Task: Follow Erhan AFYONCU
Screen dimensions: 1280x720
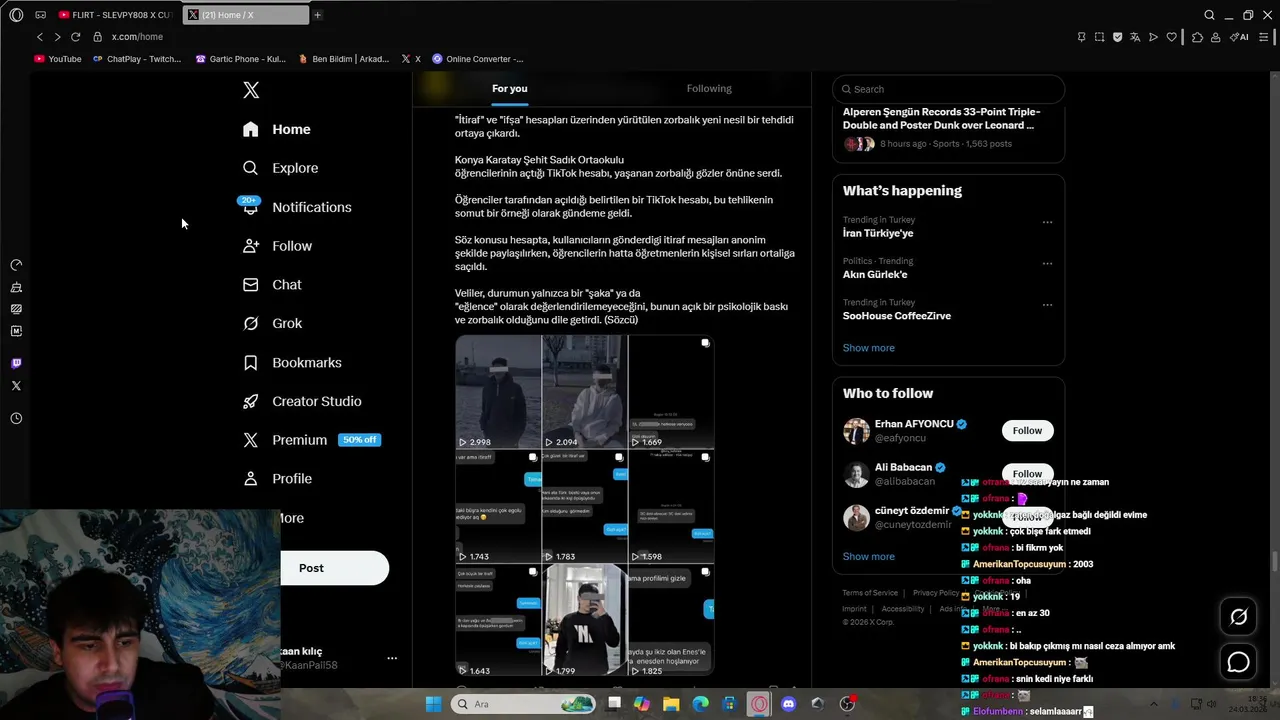Action: tap(1027, 430)
